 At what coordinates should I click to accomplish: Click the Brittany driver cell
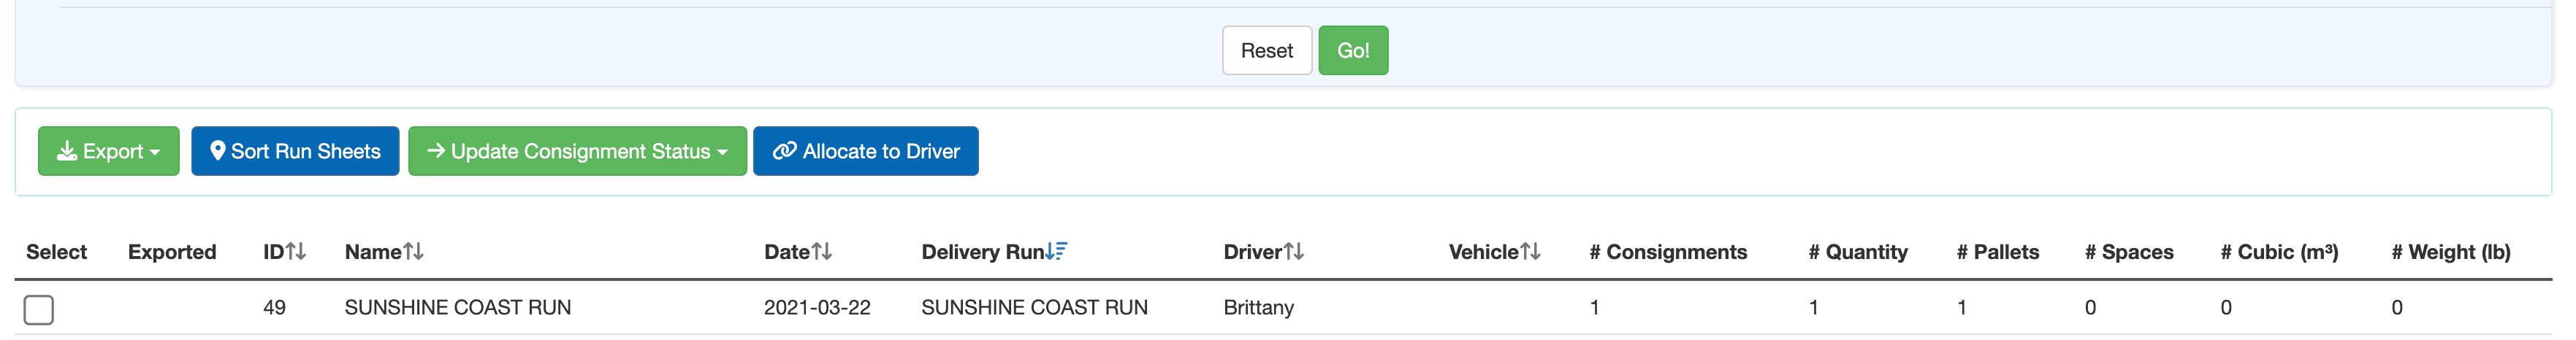(1258, 308)
